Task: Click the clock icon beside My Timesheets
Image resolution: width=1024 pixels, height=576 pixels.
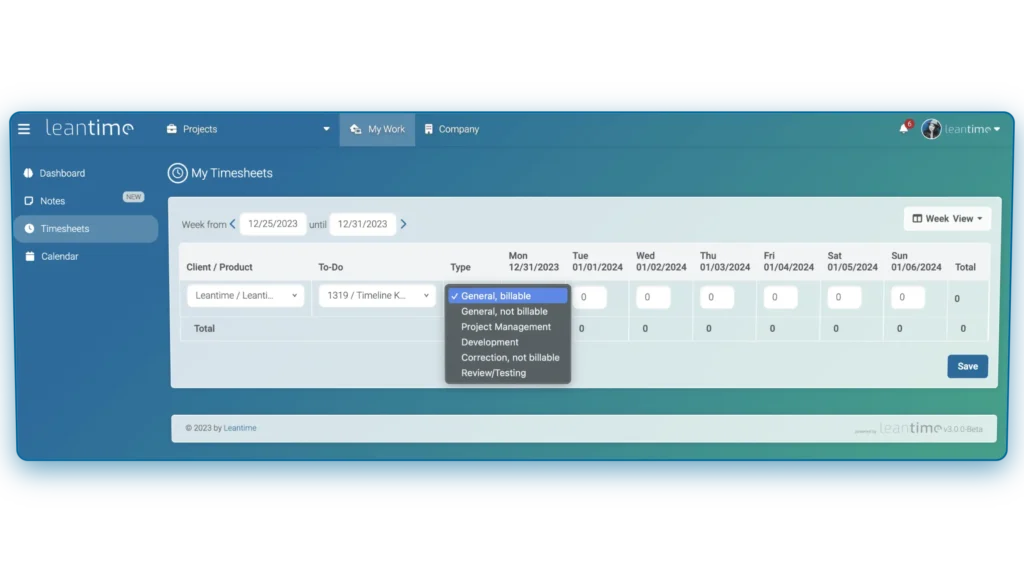Action: point(177,173)
